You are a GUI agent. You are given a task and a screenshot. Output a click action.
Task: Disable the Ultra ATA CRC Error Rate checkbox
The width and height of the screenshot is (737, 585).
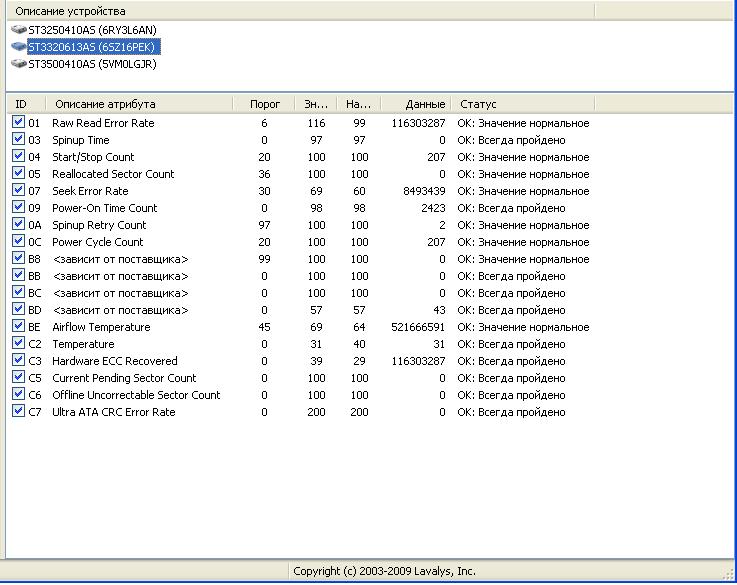[x=18, y=412]
